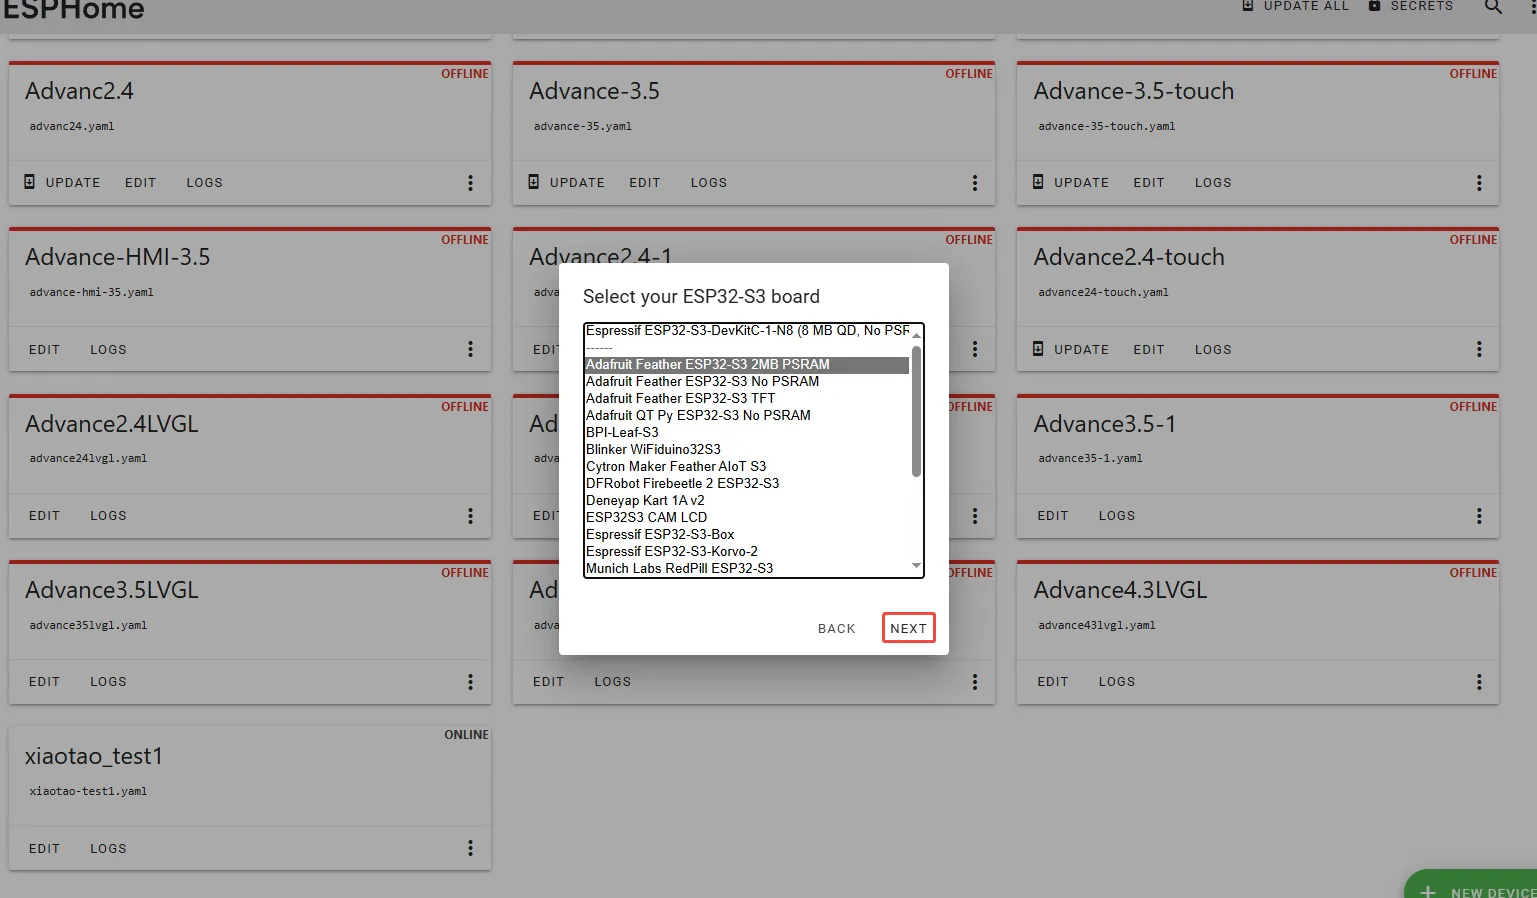1537x898 pixels.
Task: Select Espressif ESP32-S3-Korvo-2 board
Action: [747, 552]
